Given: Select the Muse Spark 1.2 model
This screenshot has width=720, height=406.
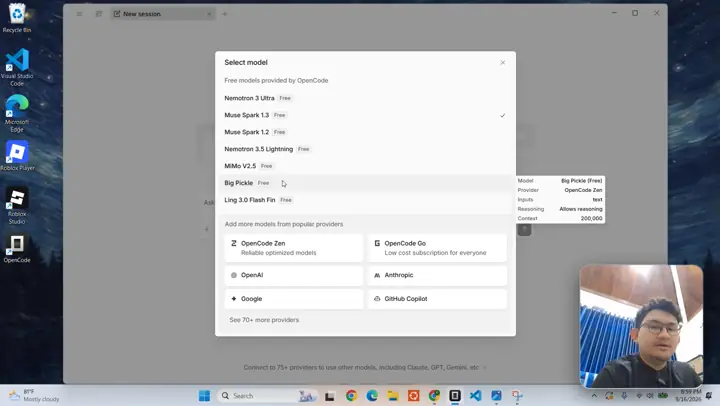Looking at the screenshot, I should (x=365, y=132).
